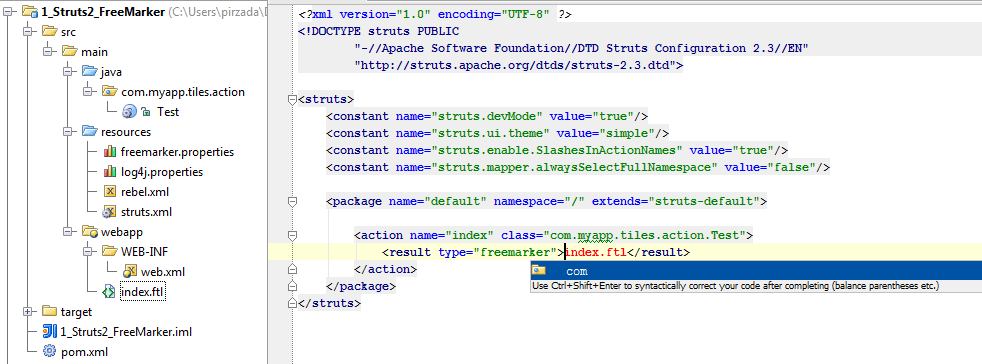Click the main folder icon
The image size is (982, 364).
[69, 51]
